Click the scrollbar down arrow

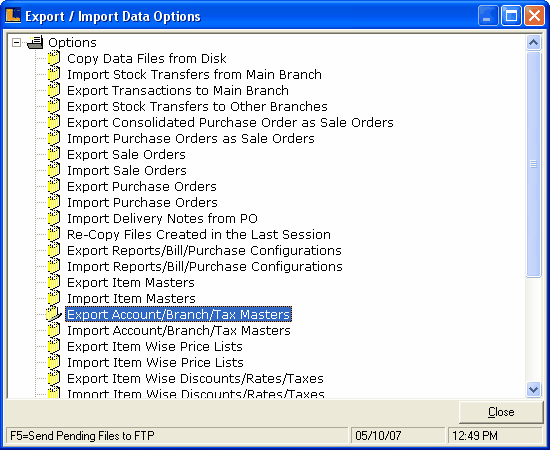[534, 389]
